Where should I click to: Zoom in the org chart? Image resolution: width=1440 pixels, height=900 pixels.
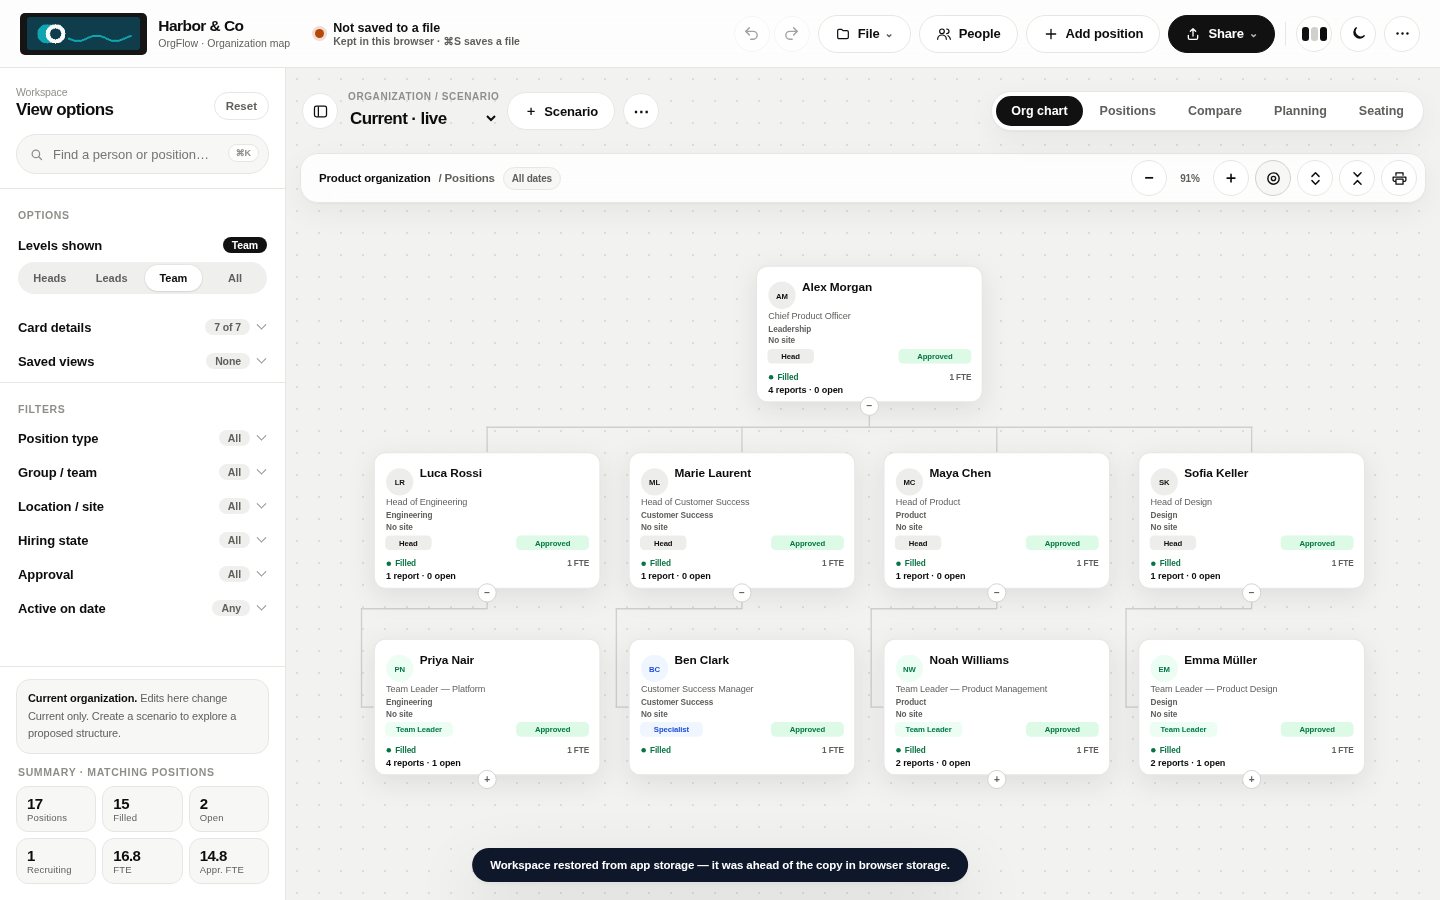click(1231, 178)
